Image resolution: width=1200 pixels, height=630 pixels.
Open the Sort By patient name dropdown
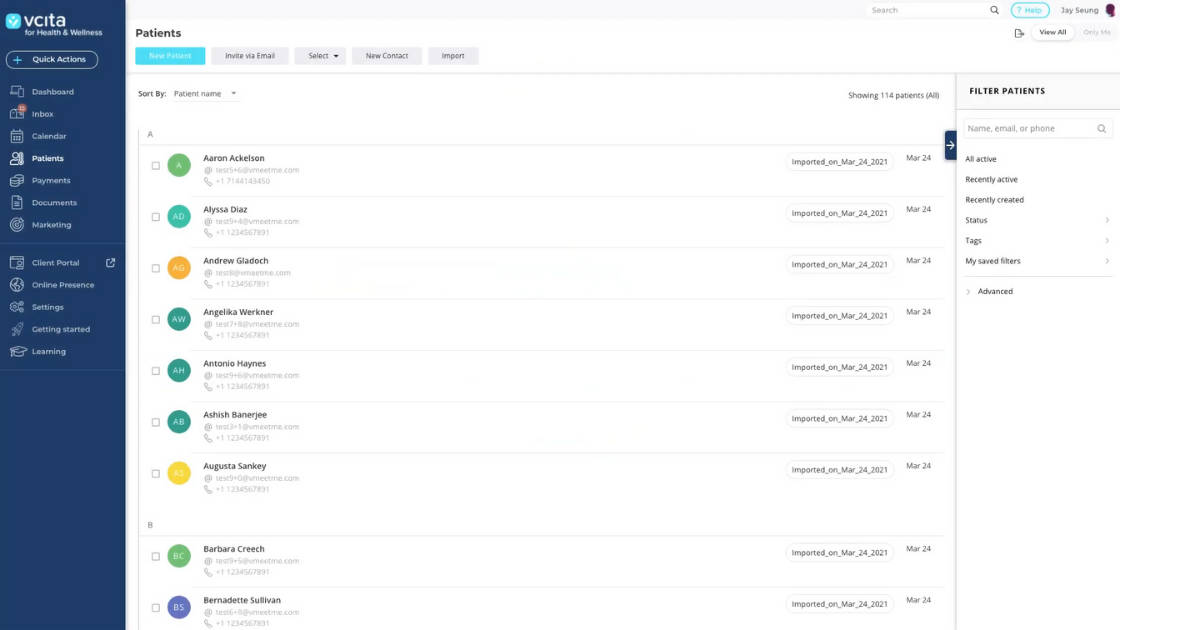pyautogui.click(x=205, y=93)
